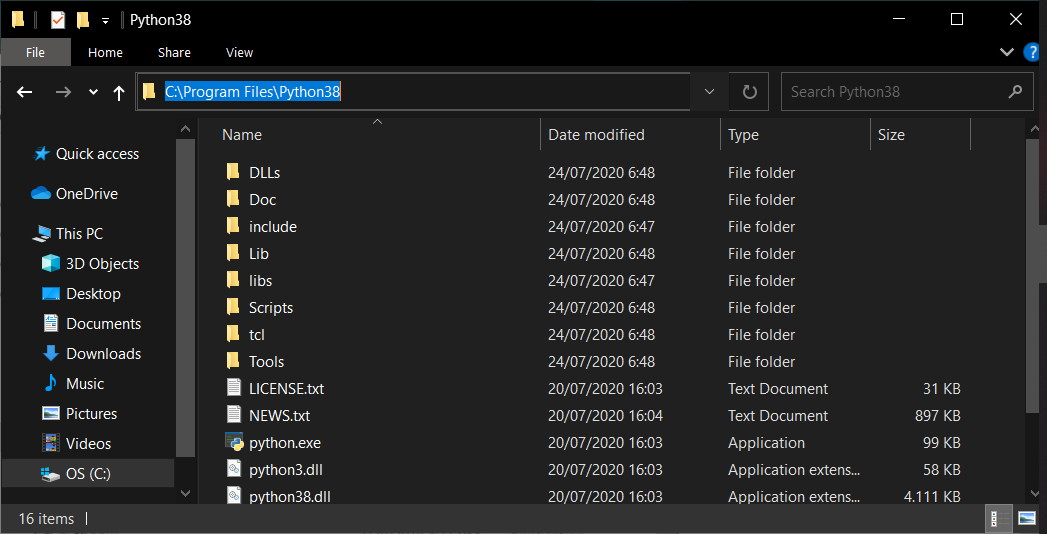Click navigation pane scroll up arrow
The width and height of the screenshot is (1047, 534).
[x=186, y=129]
